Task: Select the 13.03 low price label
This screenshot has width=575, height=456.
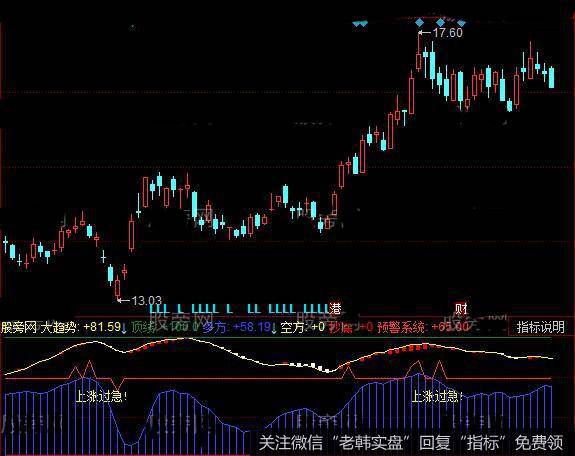Action: click(147, 301)
